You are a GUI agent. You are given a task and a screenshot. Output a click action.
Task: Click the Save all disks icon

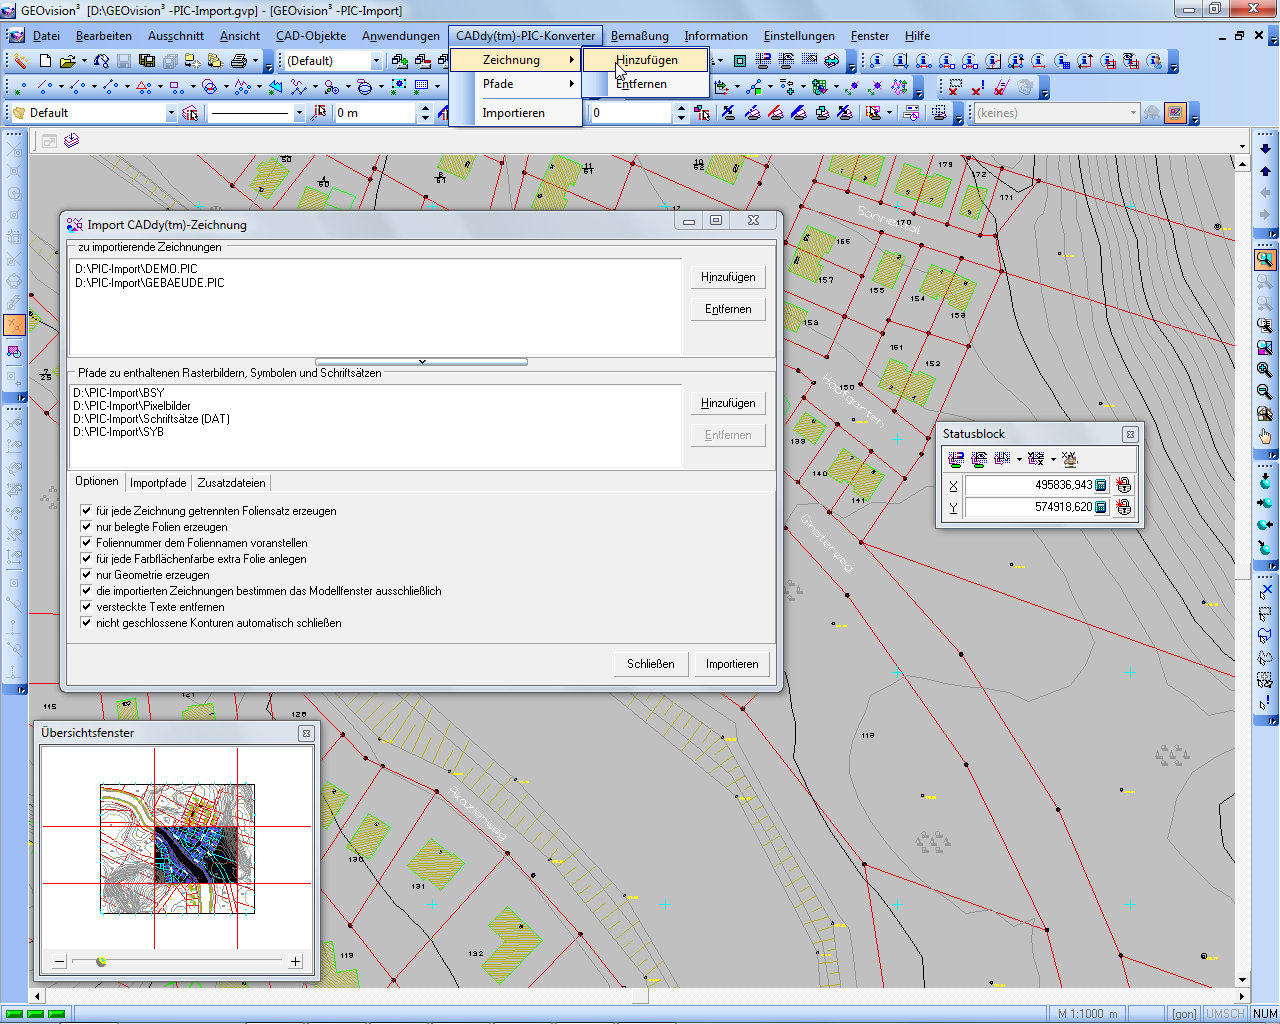(146, 61)
